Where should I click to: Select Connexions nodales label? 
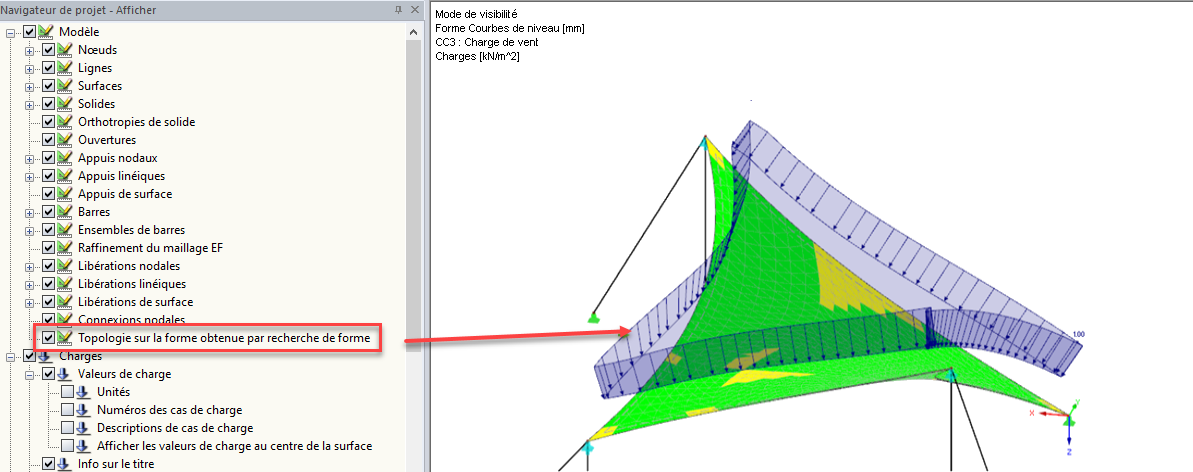[x=131, y=320]
